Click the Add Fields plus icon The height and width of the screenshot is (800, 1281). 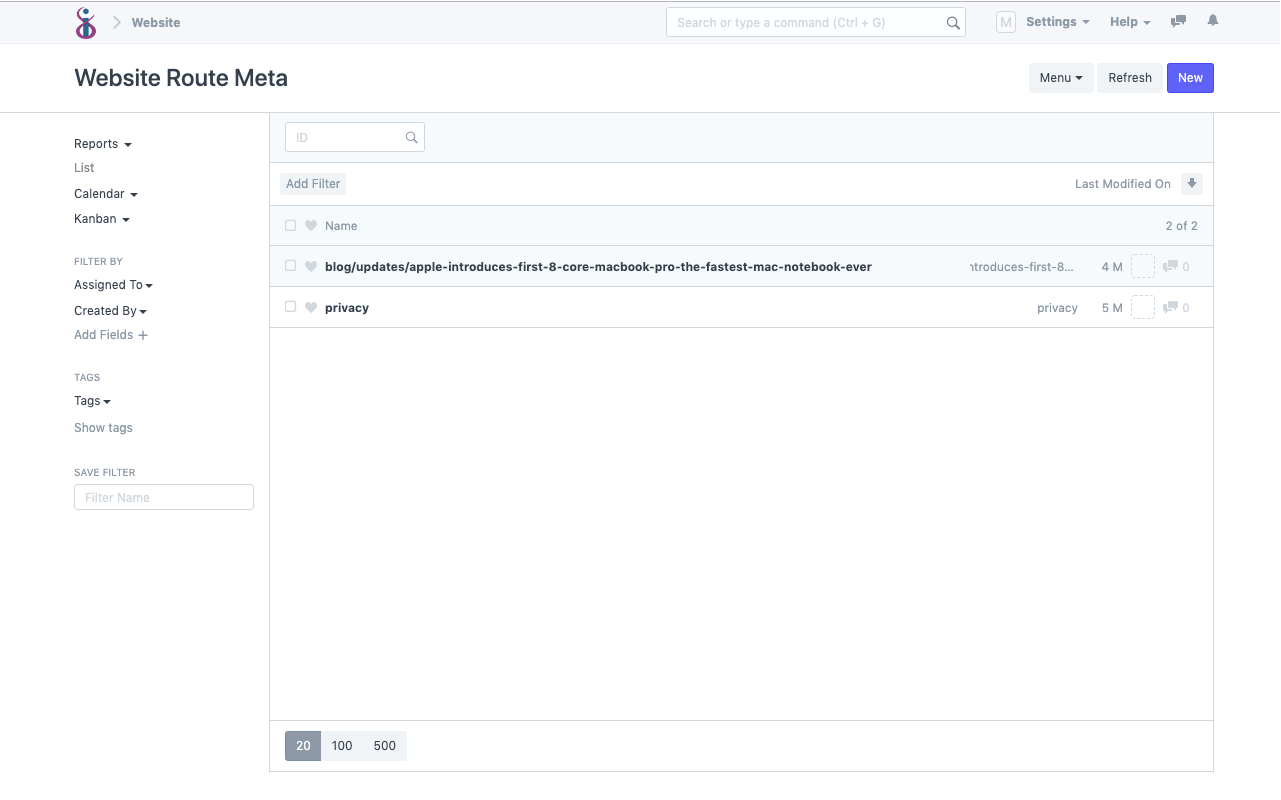tap(143, 335)
